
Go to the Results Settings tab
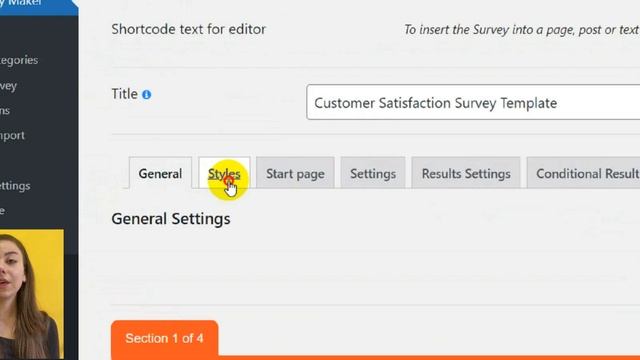pyautogui.click(x=466, y=173)
